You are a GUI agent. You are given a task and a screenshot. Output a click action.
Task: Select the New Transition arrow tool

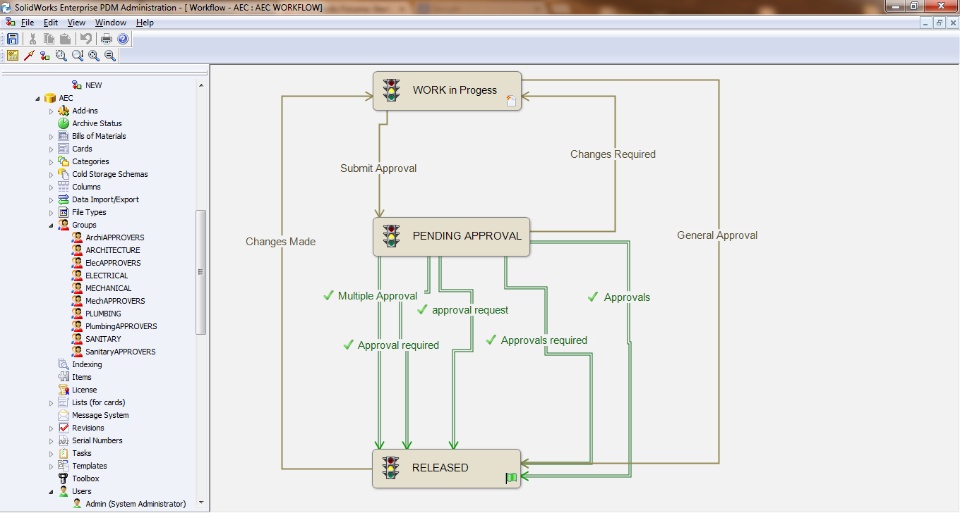29,56
